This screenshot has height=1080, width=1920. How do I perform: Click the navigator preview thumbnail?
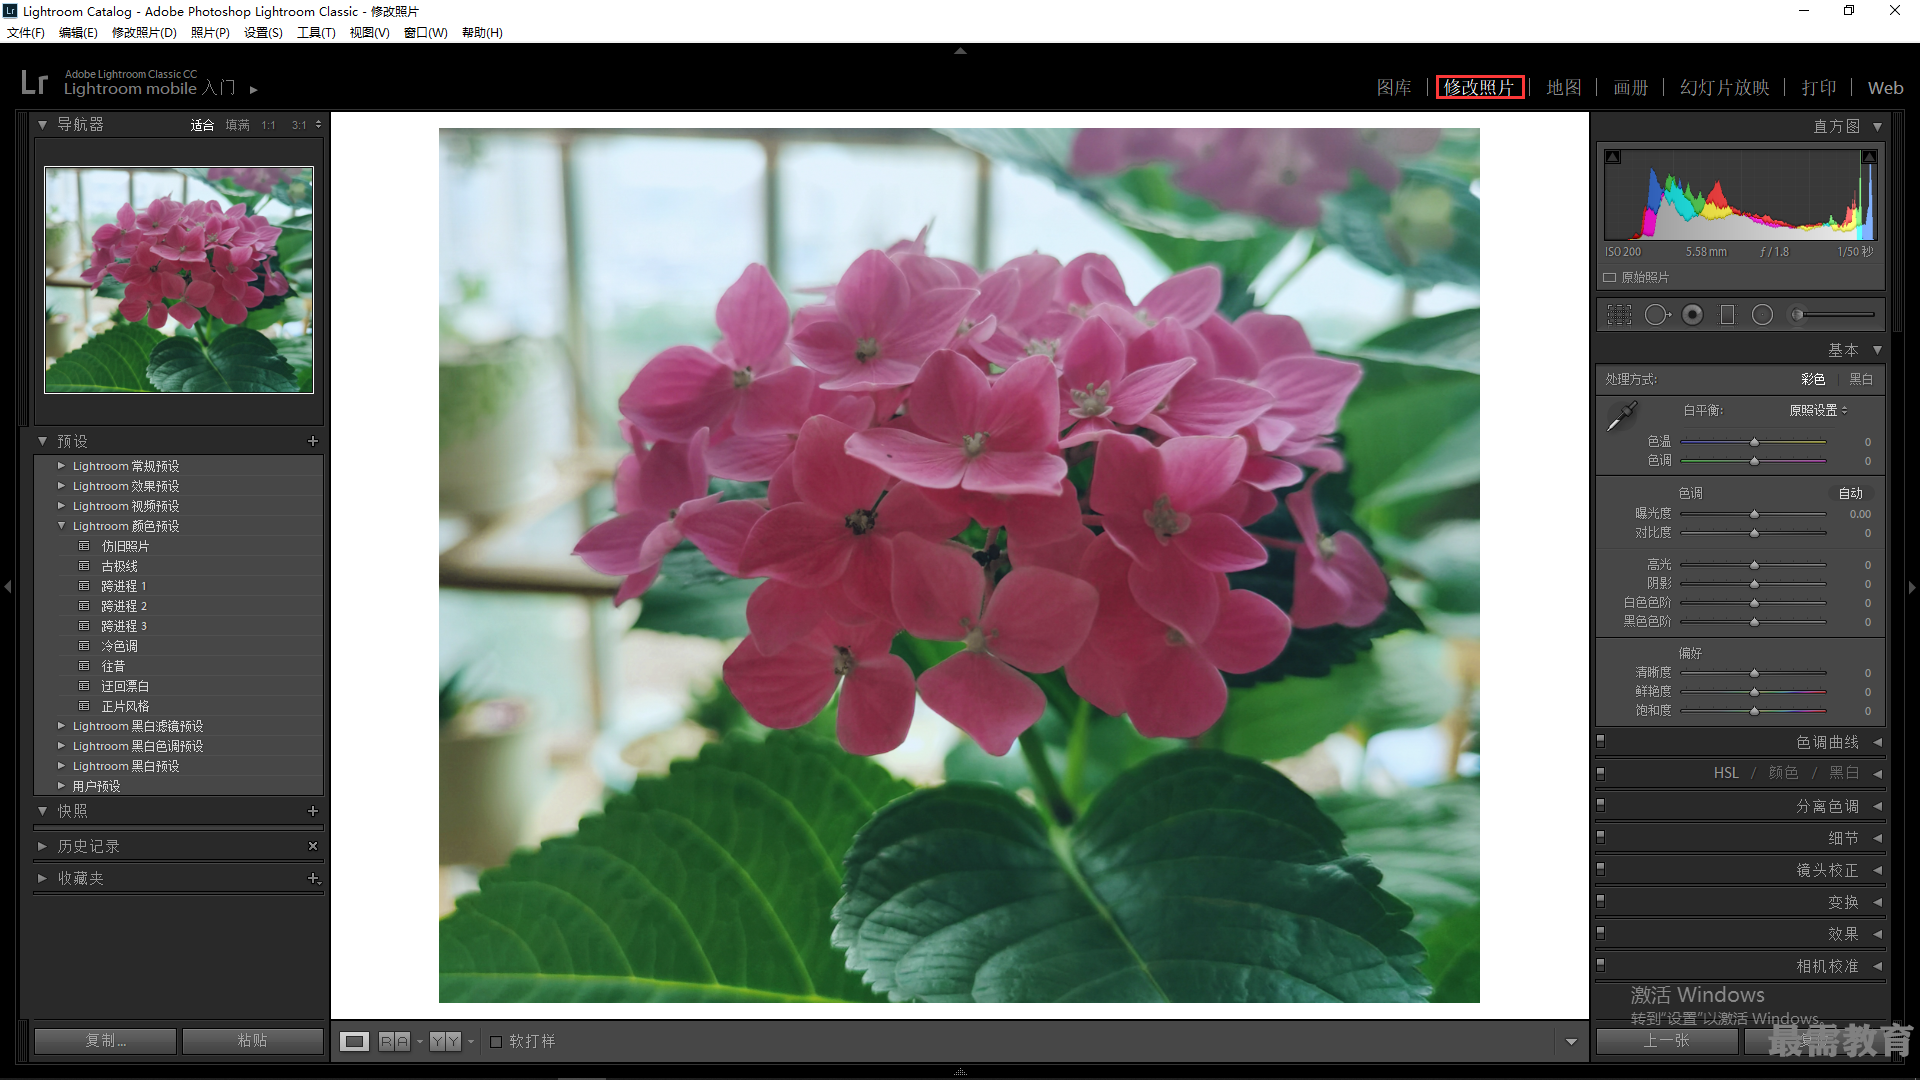tap(179, 280)
